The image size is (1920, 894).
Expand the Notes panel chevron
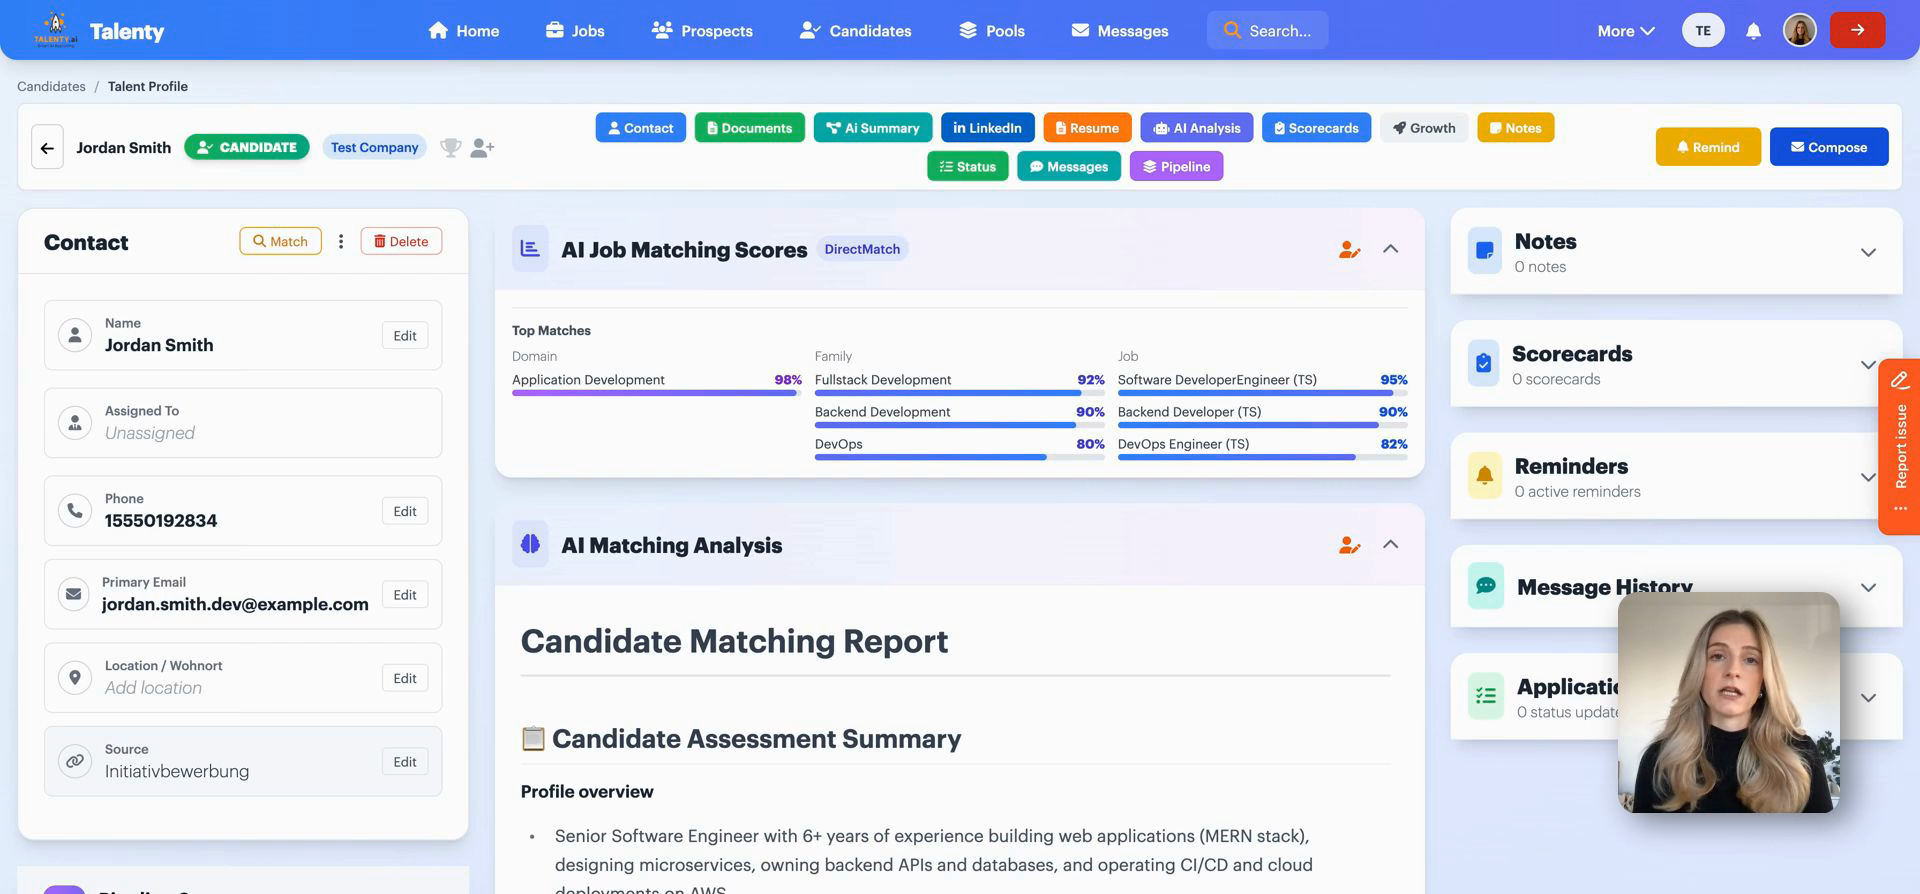(x=1868, y=252)
